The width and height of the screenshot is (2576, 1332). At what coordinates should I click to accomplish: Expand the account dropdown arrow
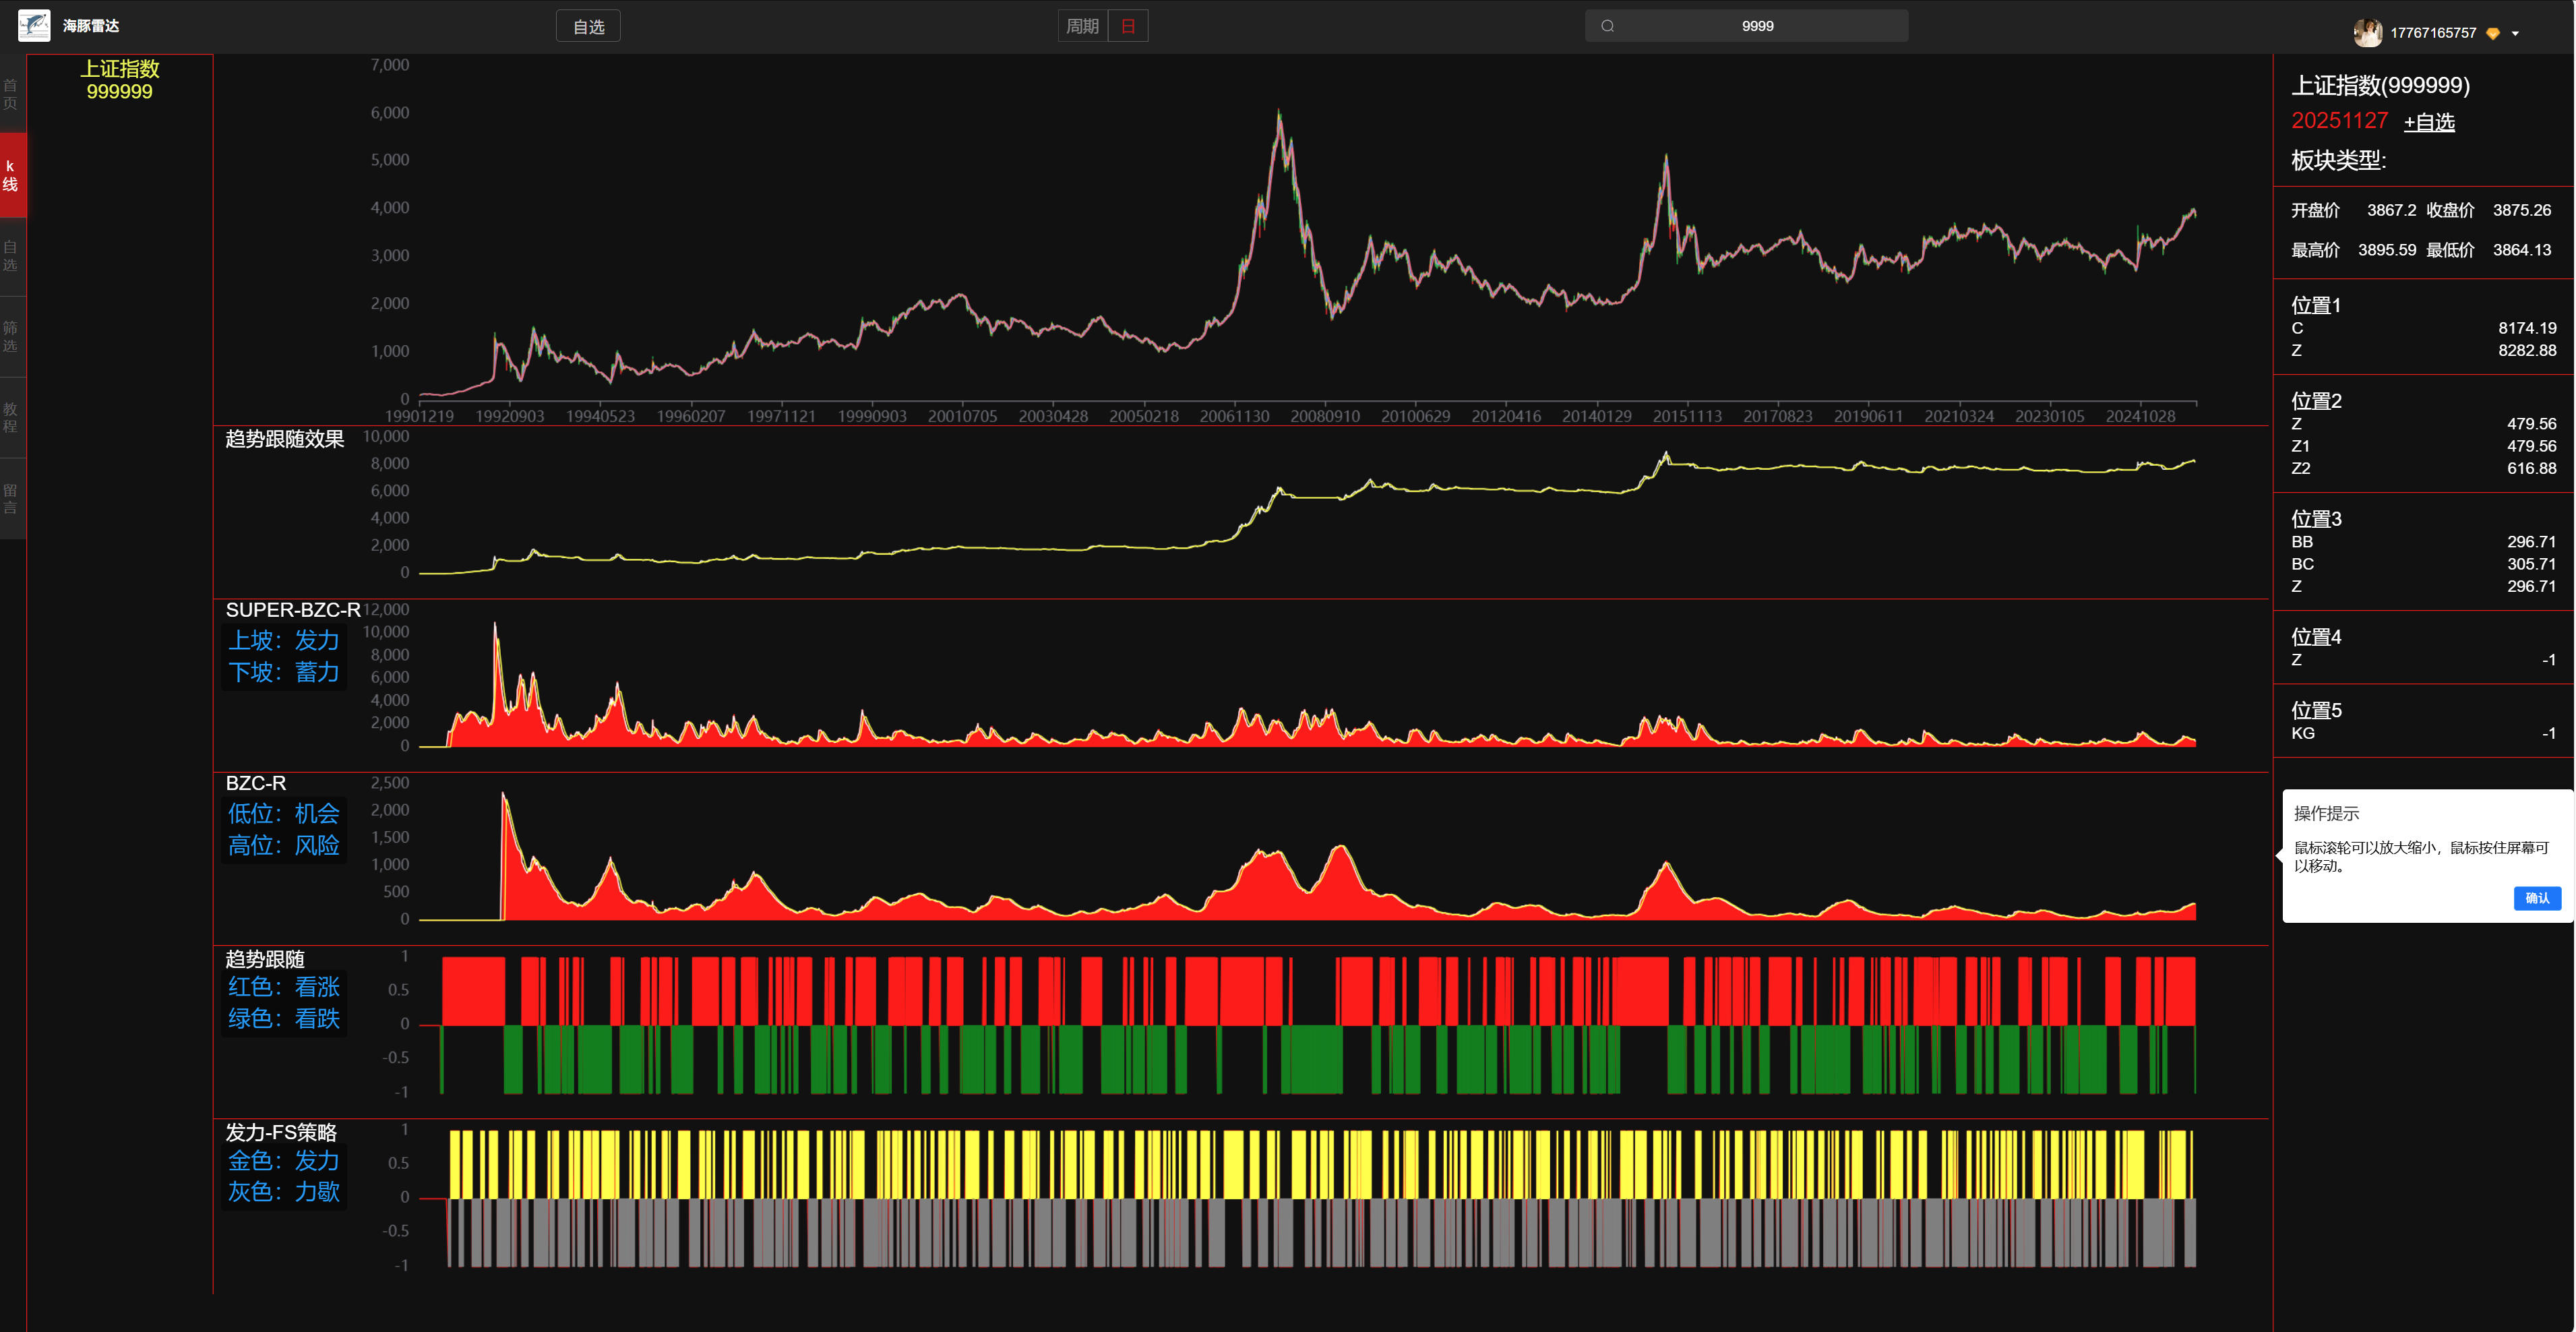coord(2515,34)
